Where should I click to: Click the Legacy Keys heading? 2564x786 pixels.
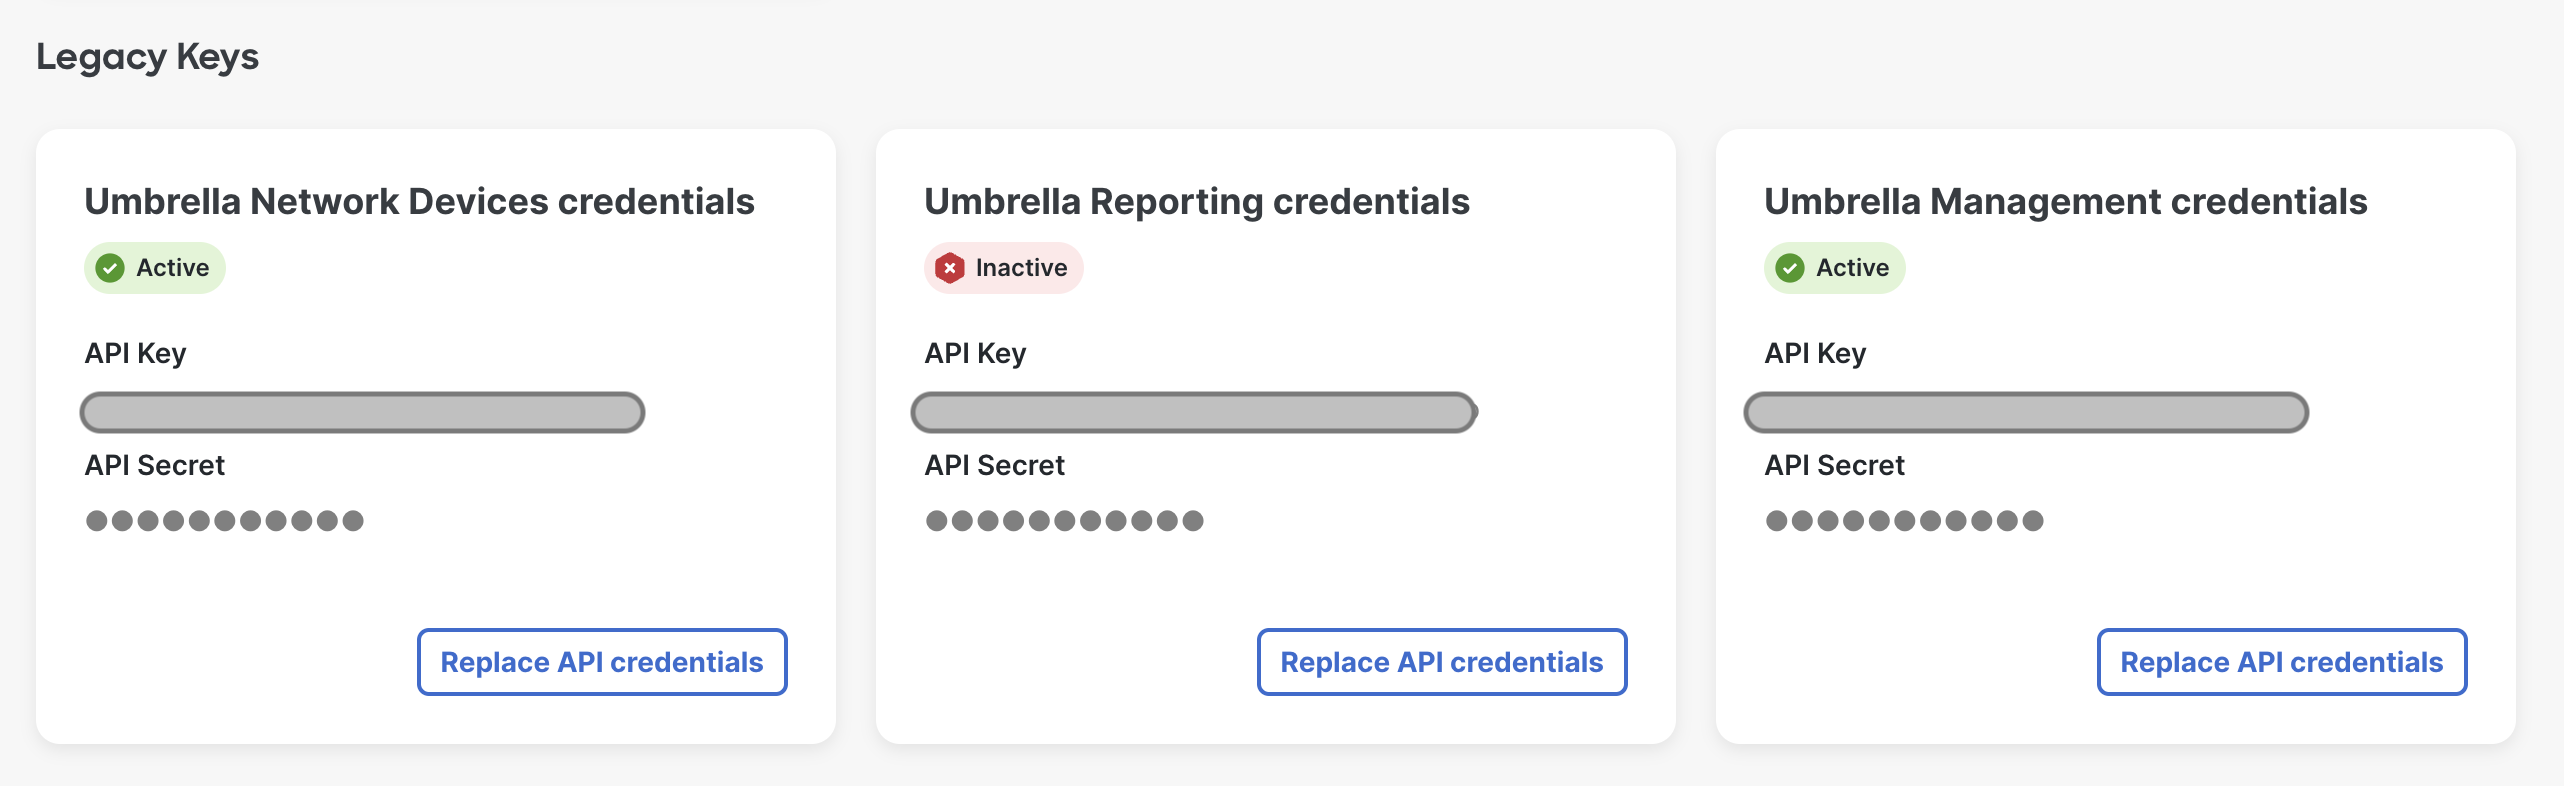(x=147, y=57)
